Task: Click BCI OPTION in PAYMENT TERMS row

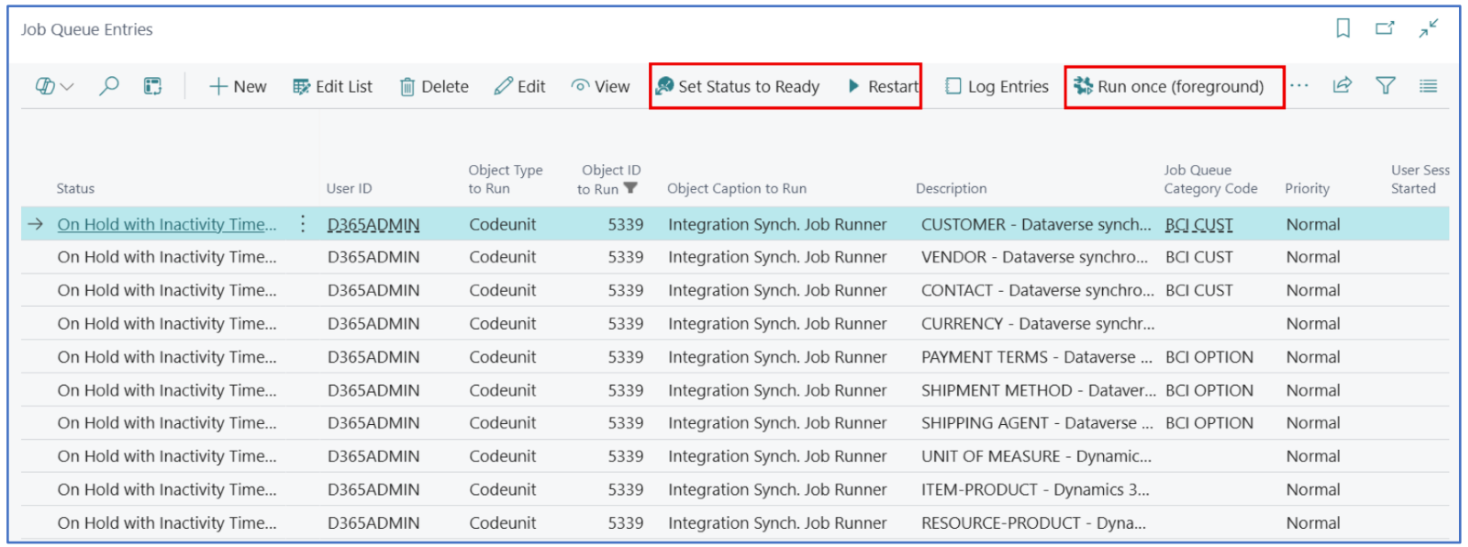Action: pos(1209,357)
